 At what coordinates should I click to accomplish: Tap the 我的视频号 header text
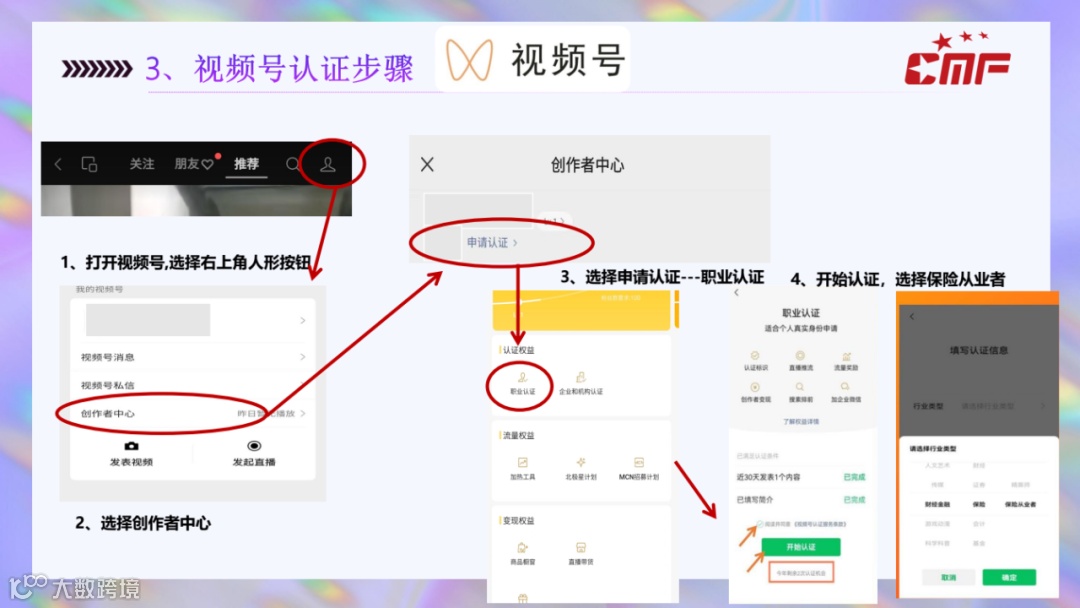pos(99,289)
